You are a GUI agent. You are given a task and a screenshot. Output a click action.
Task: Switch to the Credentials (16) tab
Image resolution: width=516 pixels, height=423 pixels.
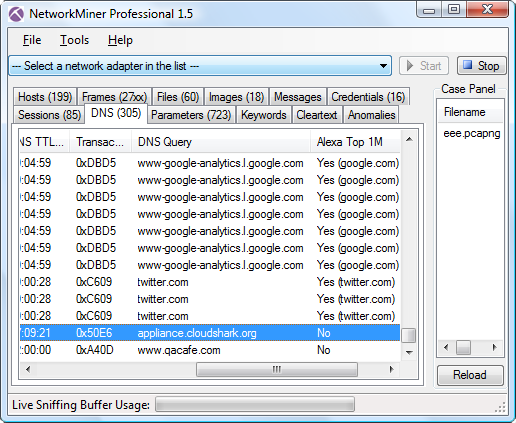click(368, 97)
